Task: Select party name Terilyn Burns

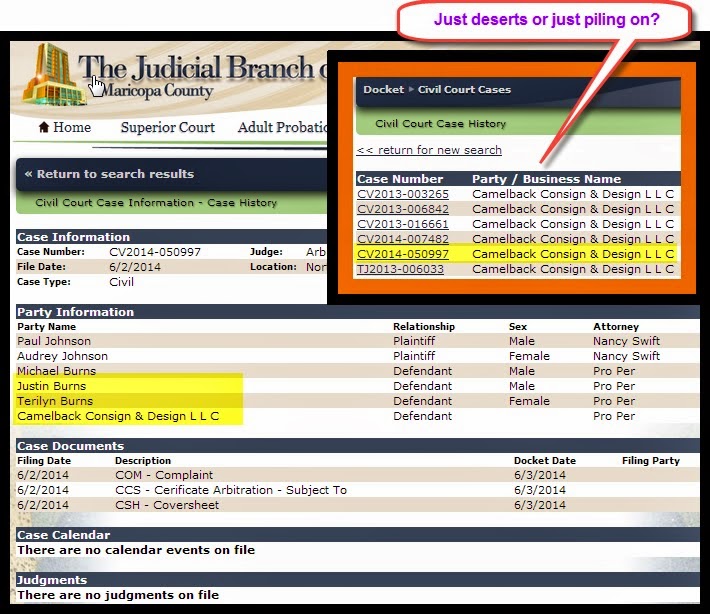Action: 55,401
